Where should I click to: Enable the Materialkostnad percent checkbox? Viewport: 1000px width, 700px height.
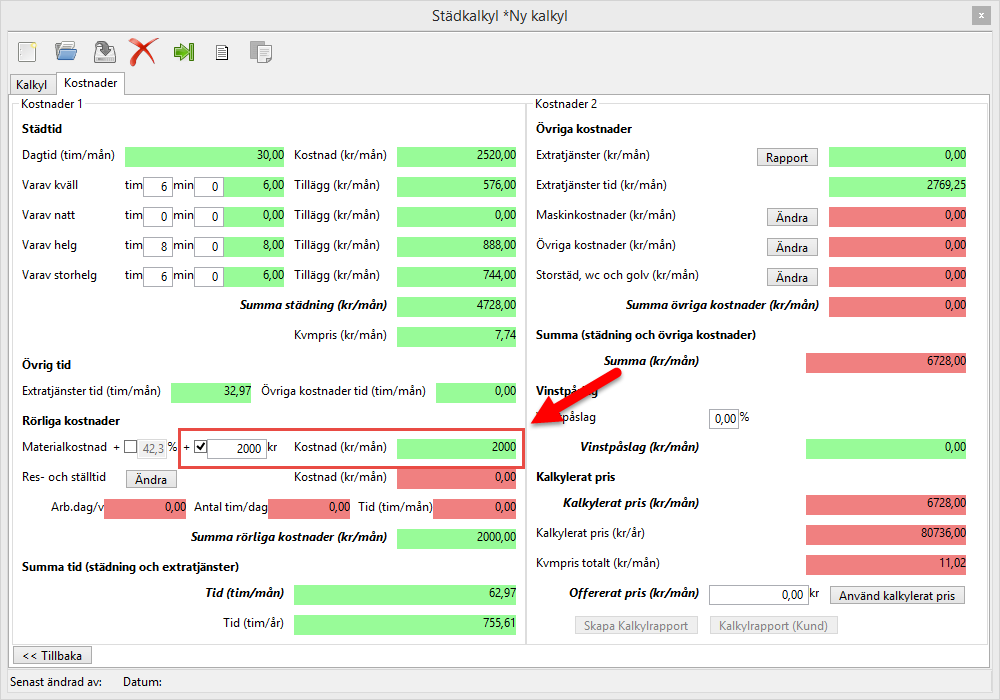coord(131,447)
